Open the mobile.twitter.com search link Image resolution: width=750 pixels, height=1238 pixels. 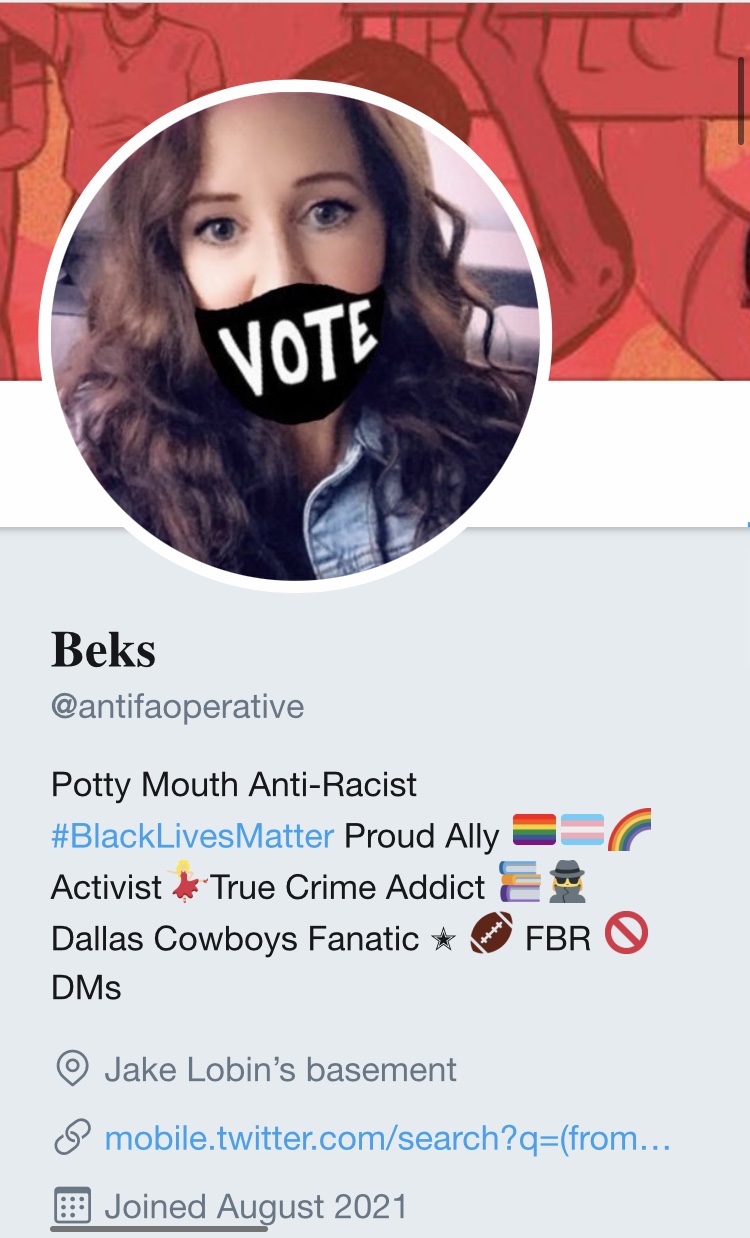tap(387, 1138)
